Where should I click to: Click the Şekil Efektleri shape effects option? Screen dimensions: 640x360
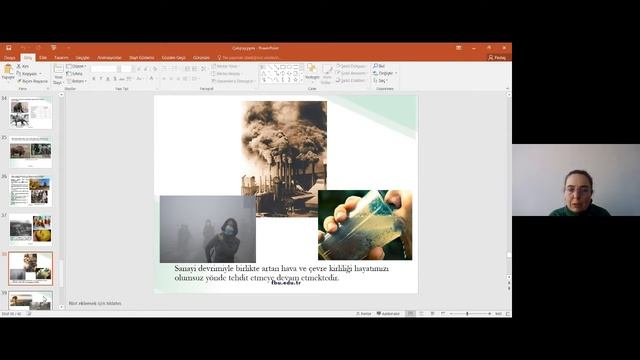pyautogui.click(x=351, y=81)
